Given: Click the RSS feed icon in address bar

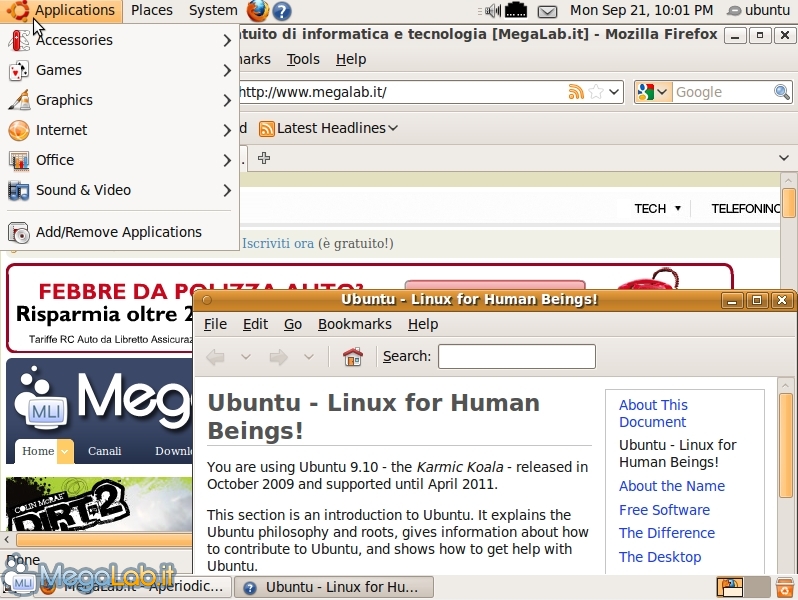Looking at the screenshot, I should [576, 92].
